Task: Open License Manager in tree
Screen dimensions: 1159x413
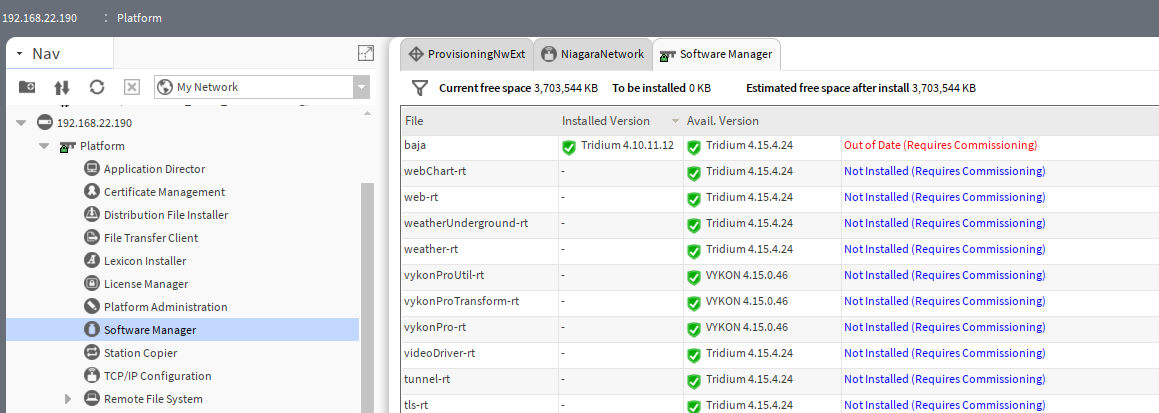Action: tap(146, 284)
